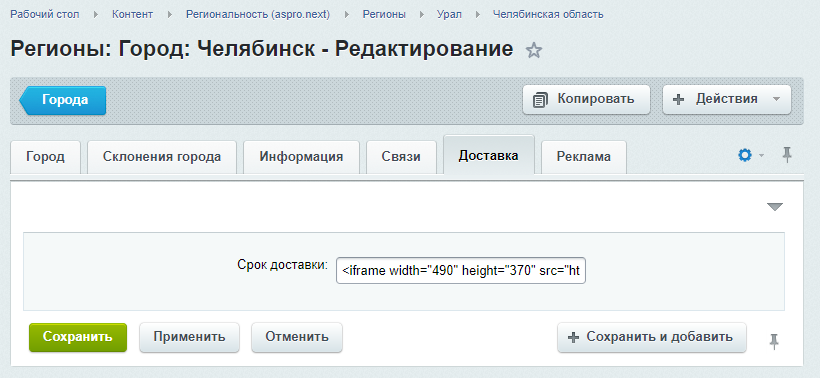The width and height of the screenshot is (820, 378).
Task: Open Рабочий стол breadcrumb link
Action: pos(45,15)
